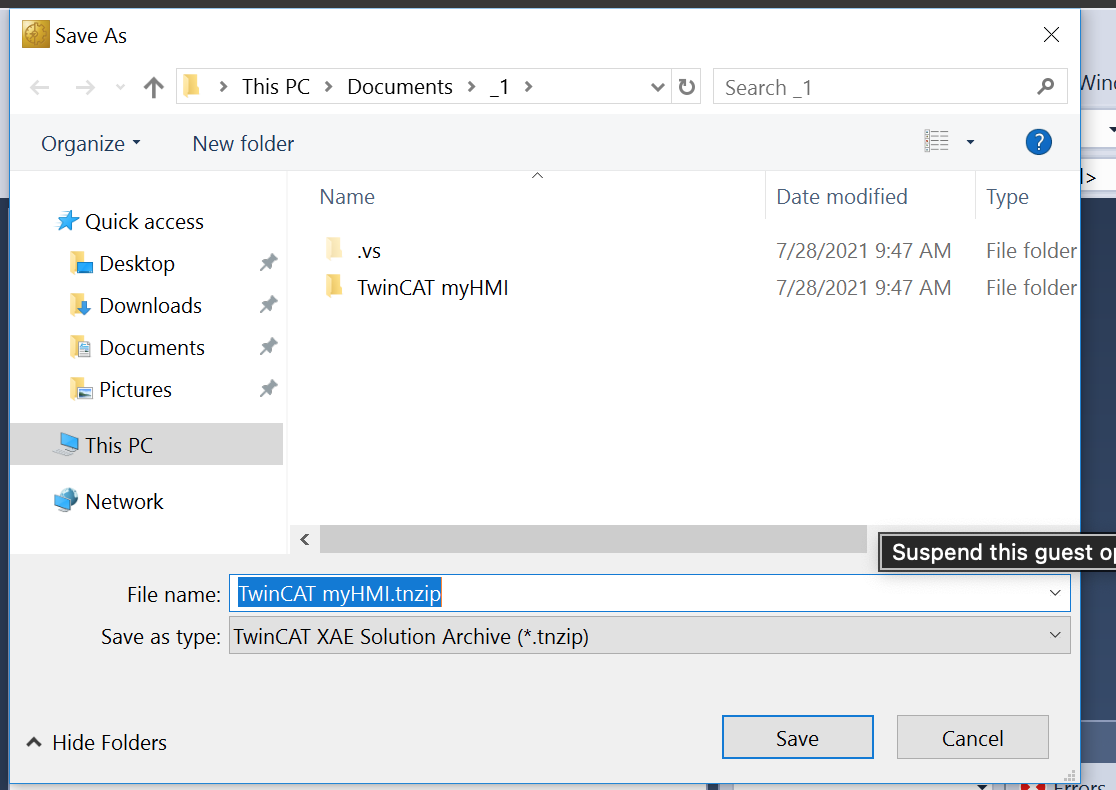
Task: Select This PC in navigation pane
Action: pyautogui.click(x=147, y=445)
